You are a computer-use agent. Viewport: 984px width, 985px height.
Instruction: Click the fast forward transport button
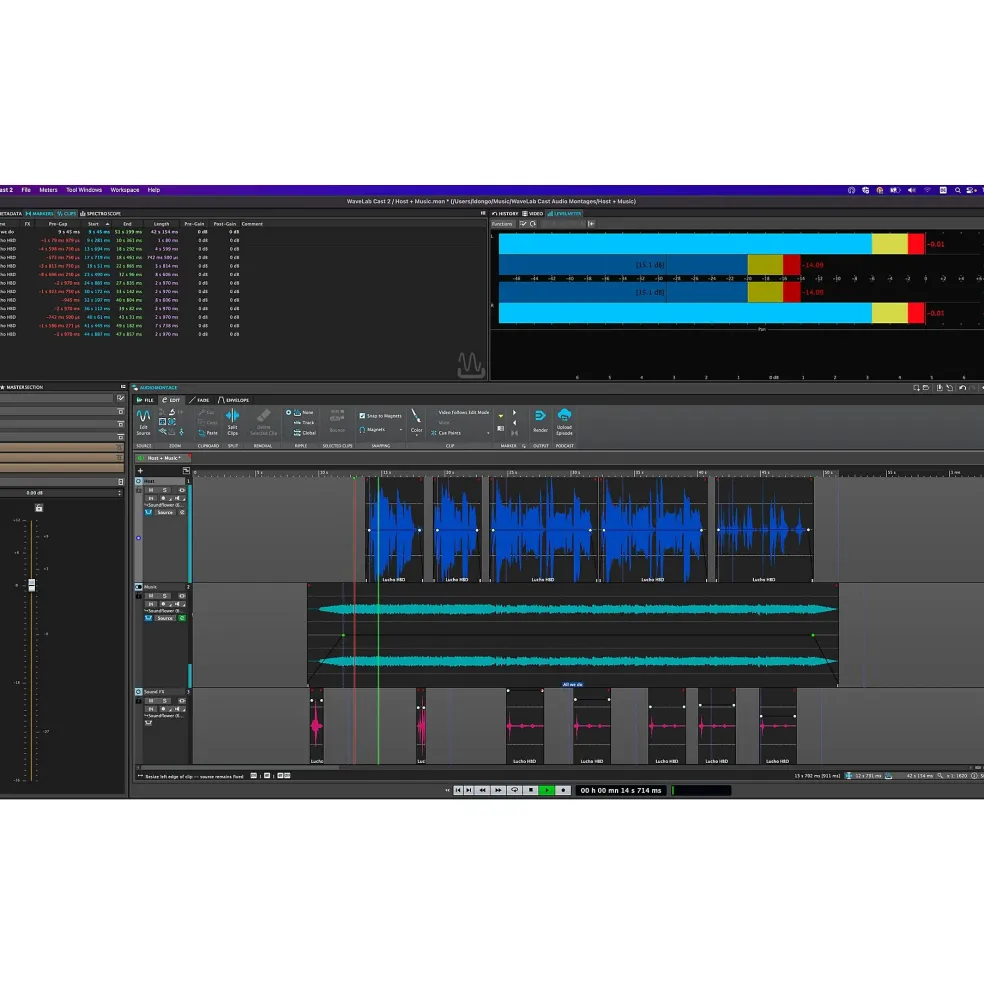[498, 790]
